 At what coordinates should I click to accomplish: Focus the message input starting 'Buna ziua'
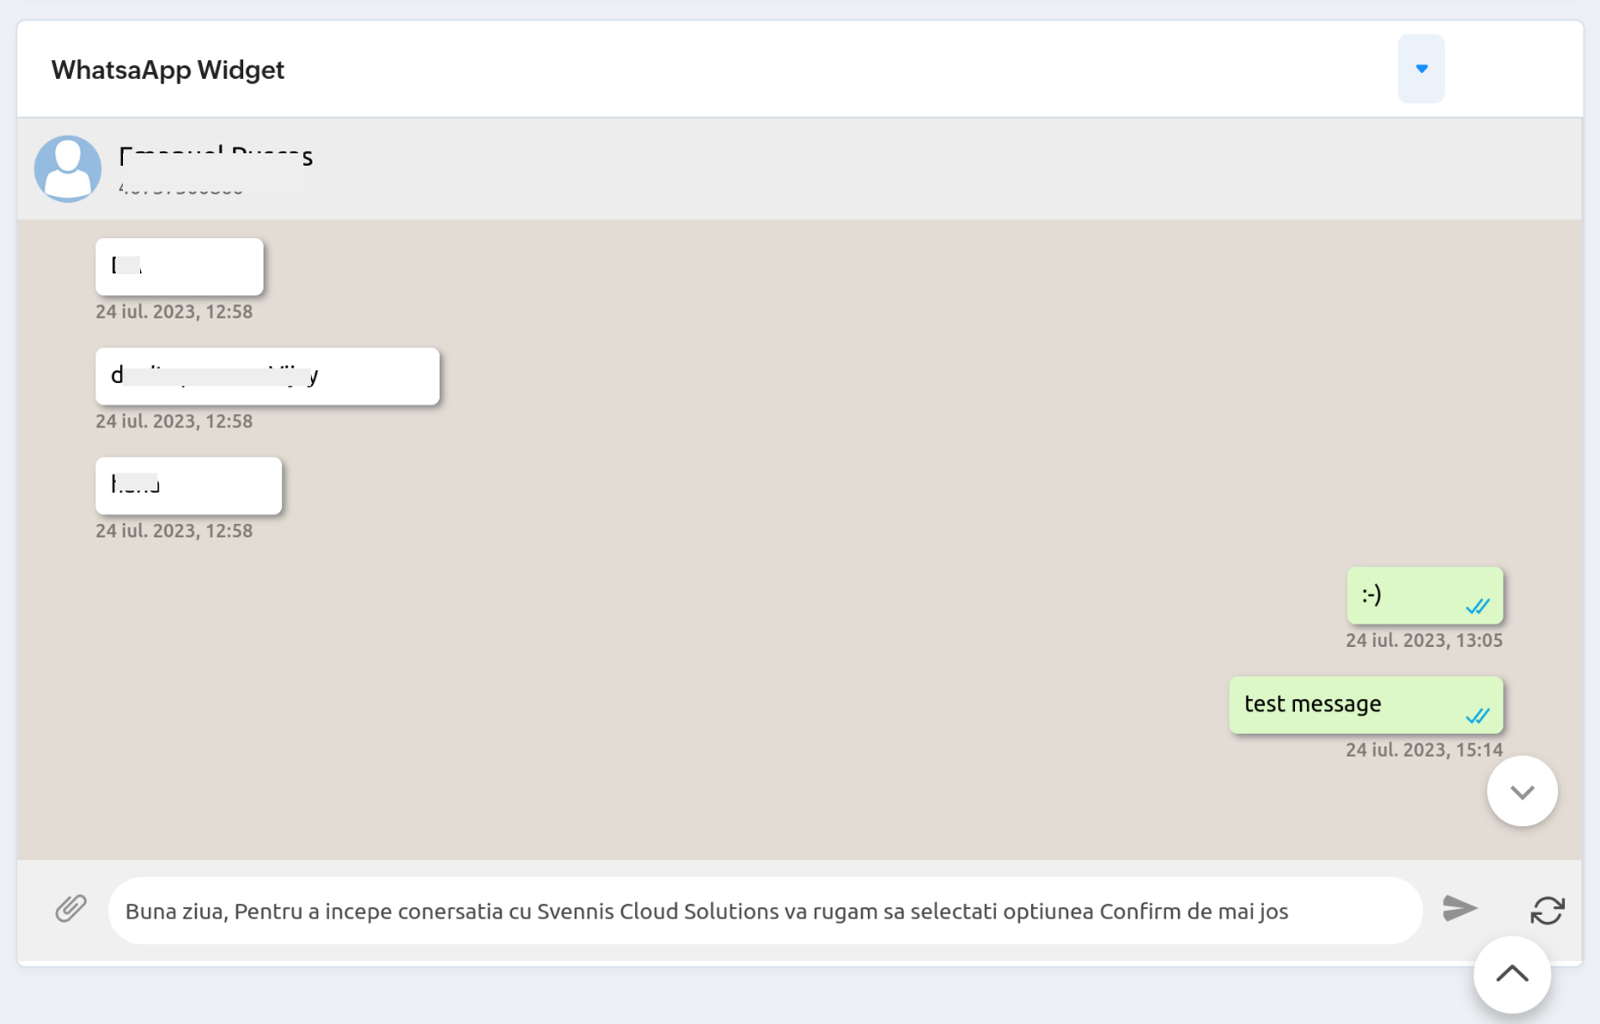765,911
